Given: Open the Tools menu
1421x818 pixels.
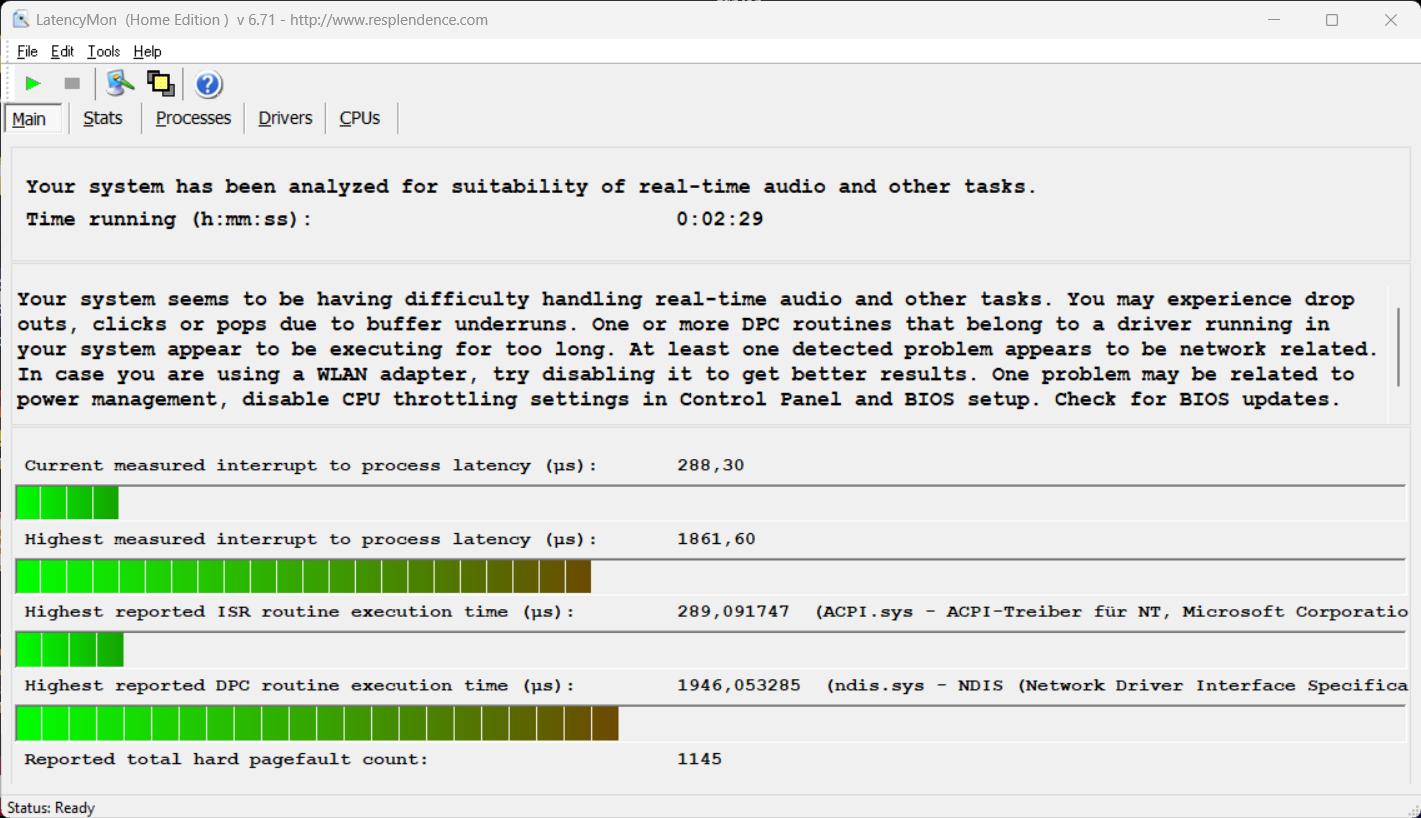Looking at the screenshot, I should (104, 52).
